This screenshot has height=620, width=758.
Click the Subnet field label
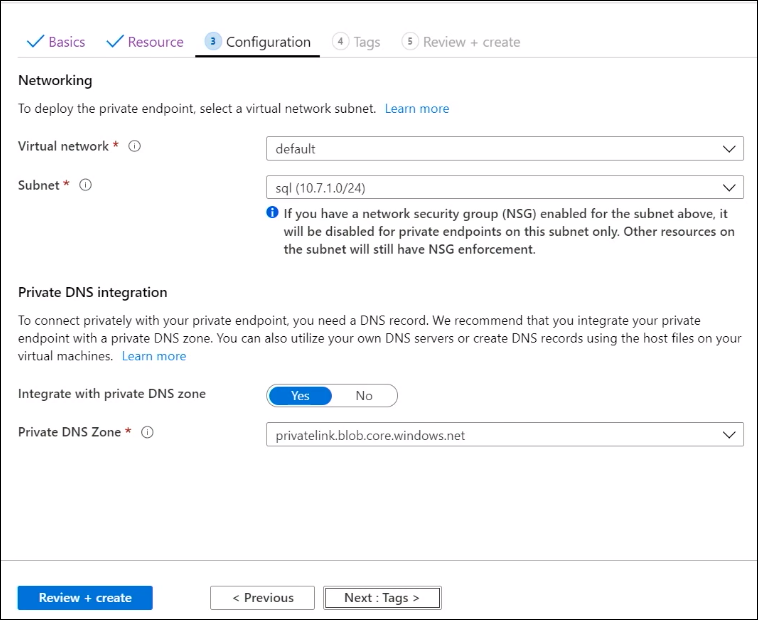tap(39, 185)
